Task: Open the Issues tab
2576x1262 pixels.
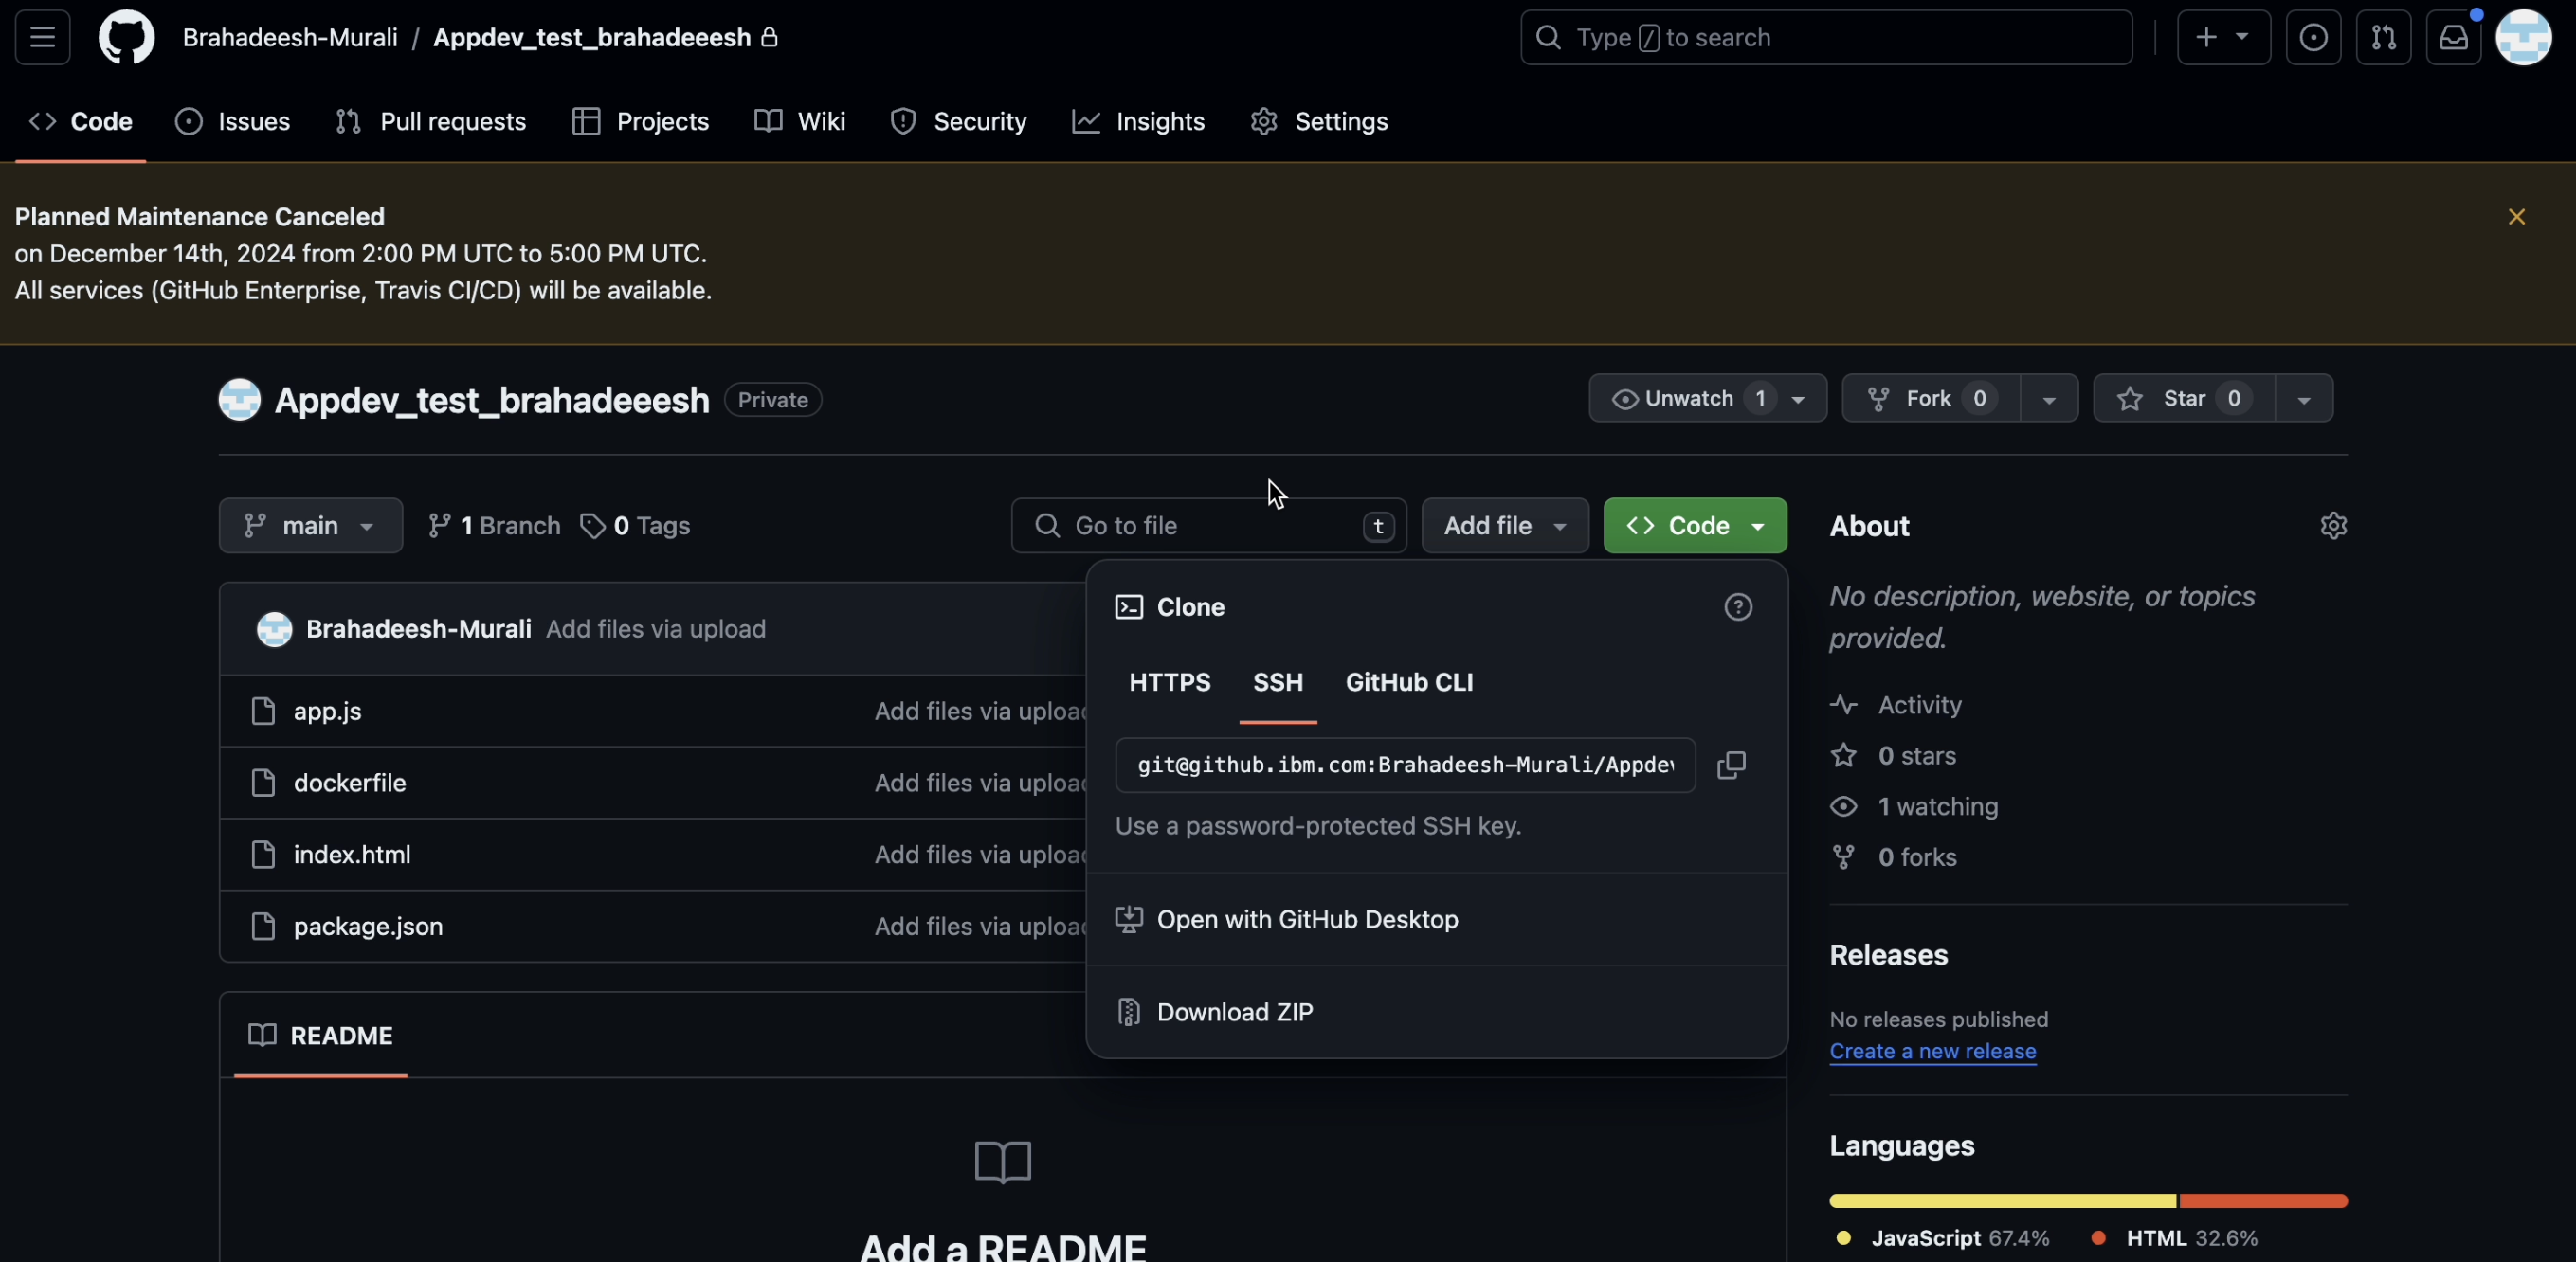Action: tap(233, 121)
